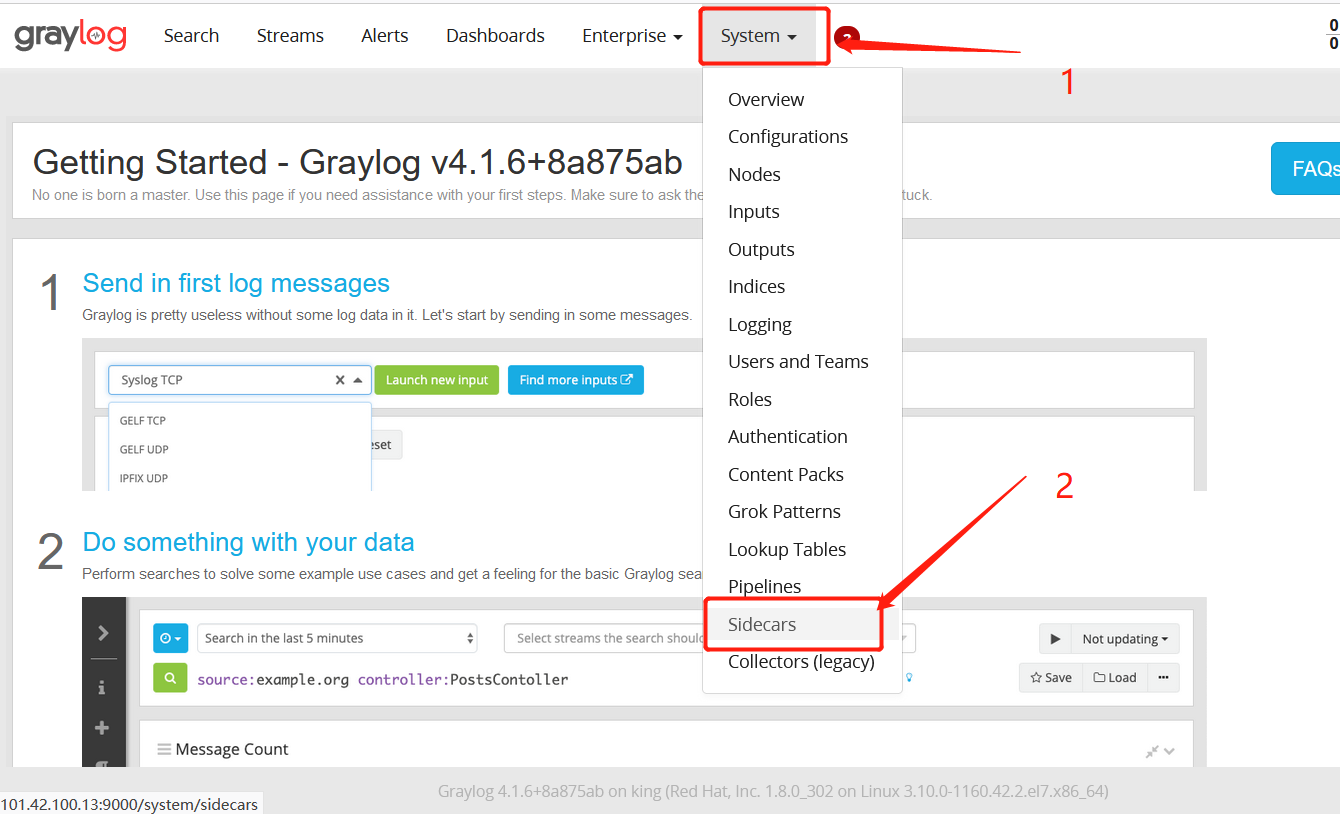Screen dimensions: 1340x814
Task: Open the Find more inputs link
Action: click(575, 380)
